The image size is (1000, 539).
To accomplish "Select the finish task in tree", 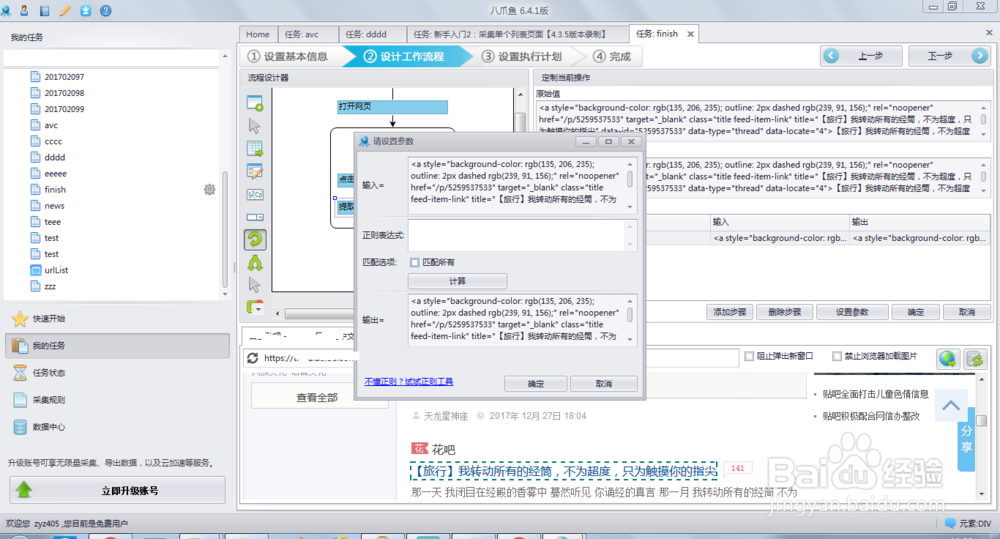I will (55, 189).
